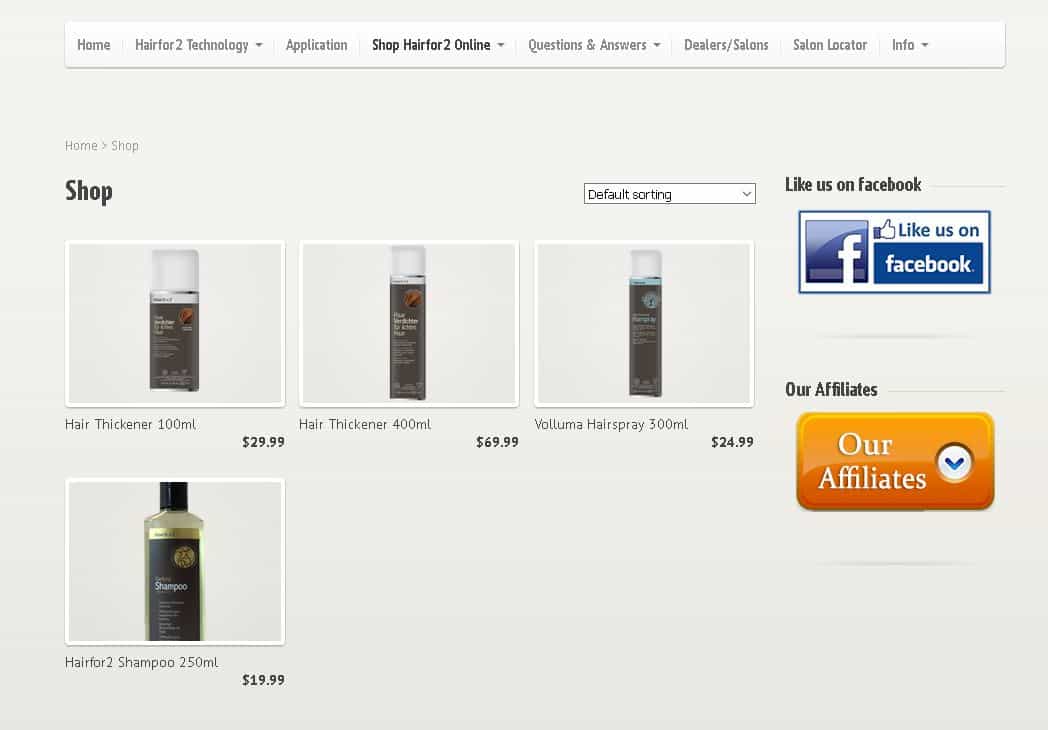Click the 'Our Affiliates' sidebar heading
Viewport: 1048px width, 730px height.
click(x=831, y=390)
